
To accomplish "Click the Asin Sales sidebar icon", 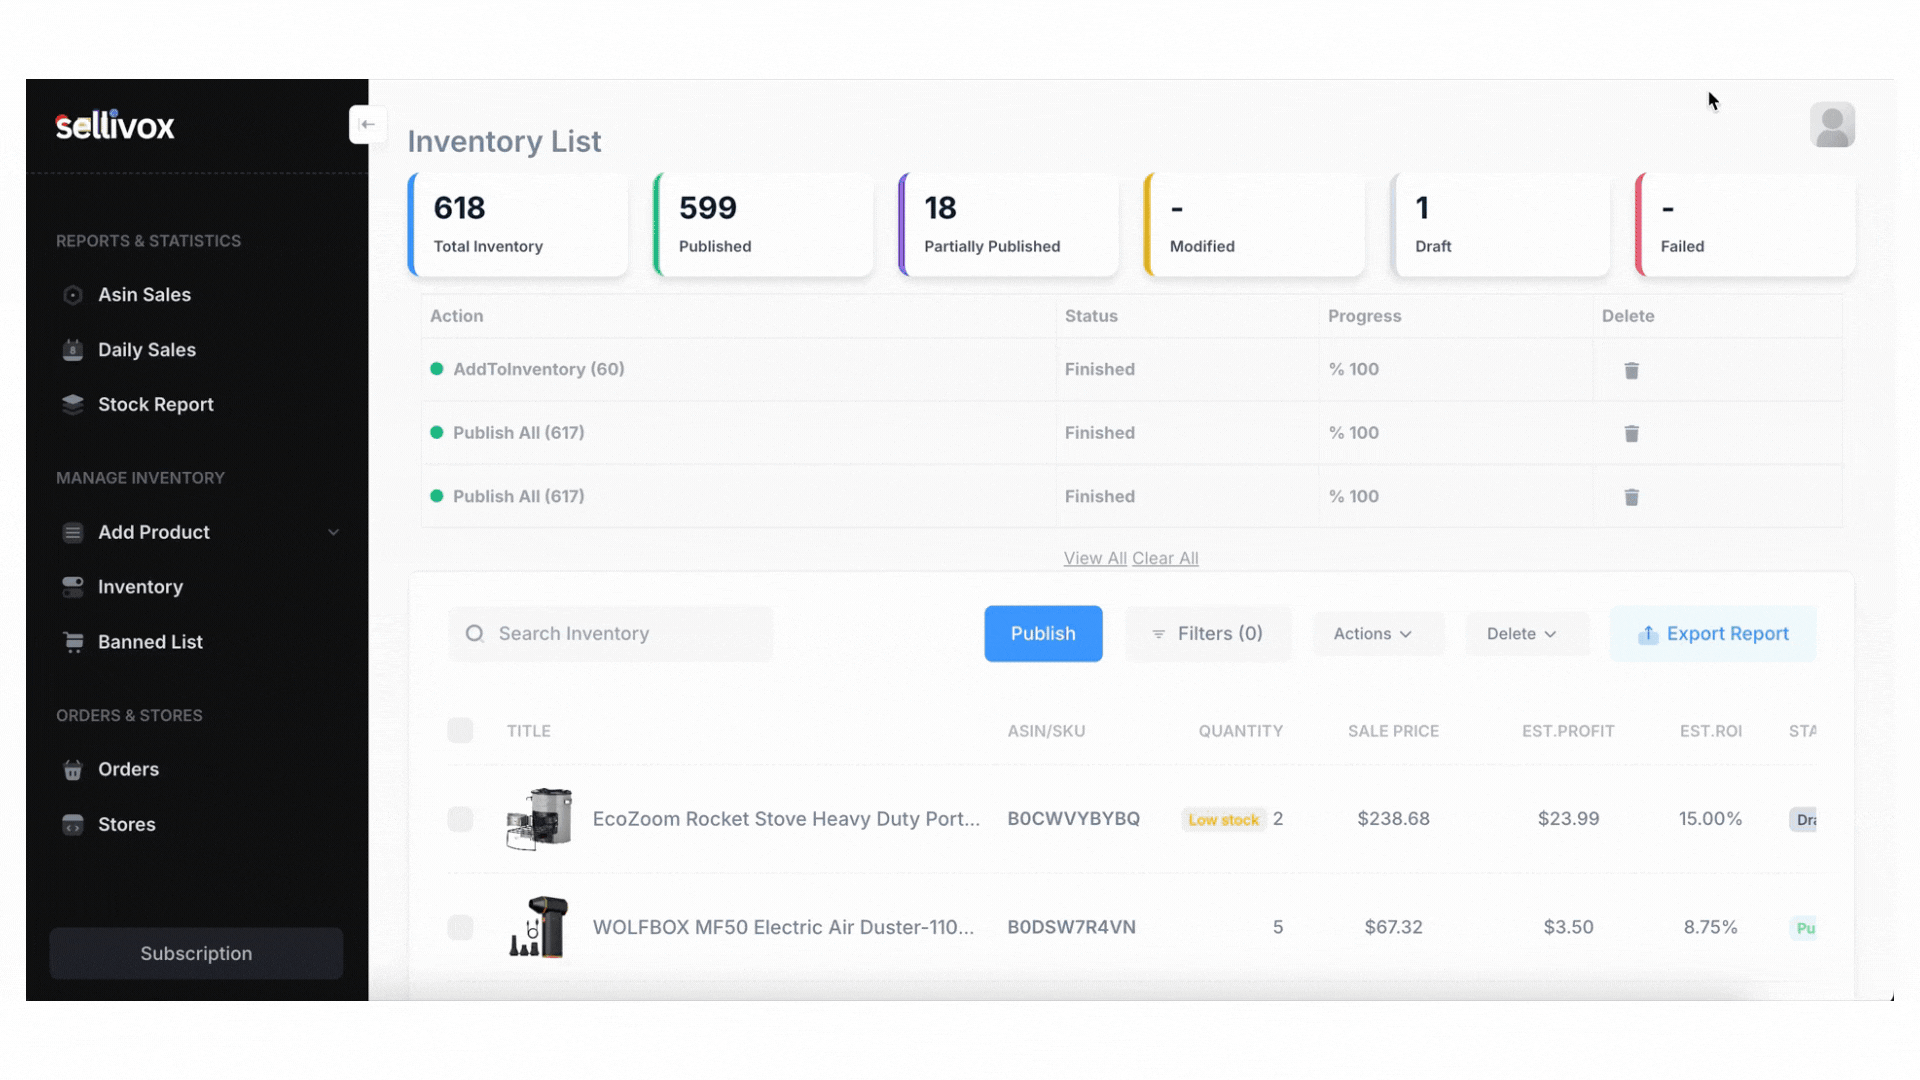I will coord(73,295).
